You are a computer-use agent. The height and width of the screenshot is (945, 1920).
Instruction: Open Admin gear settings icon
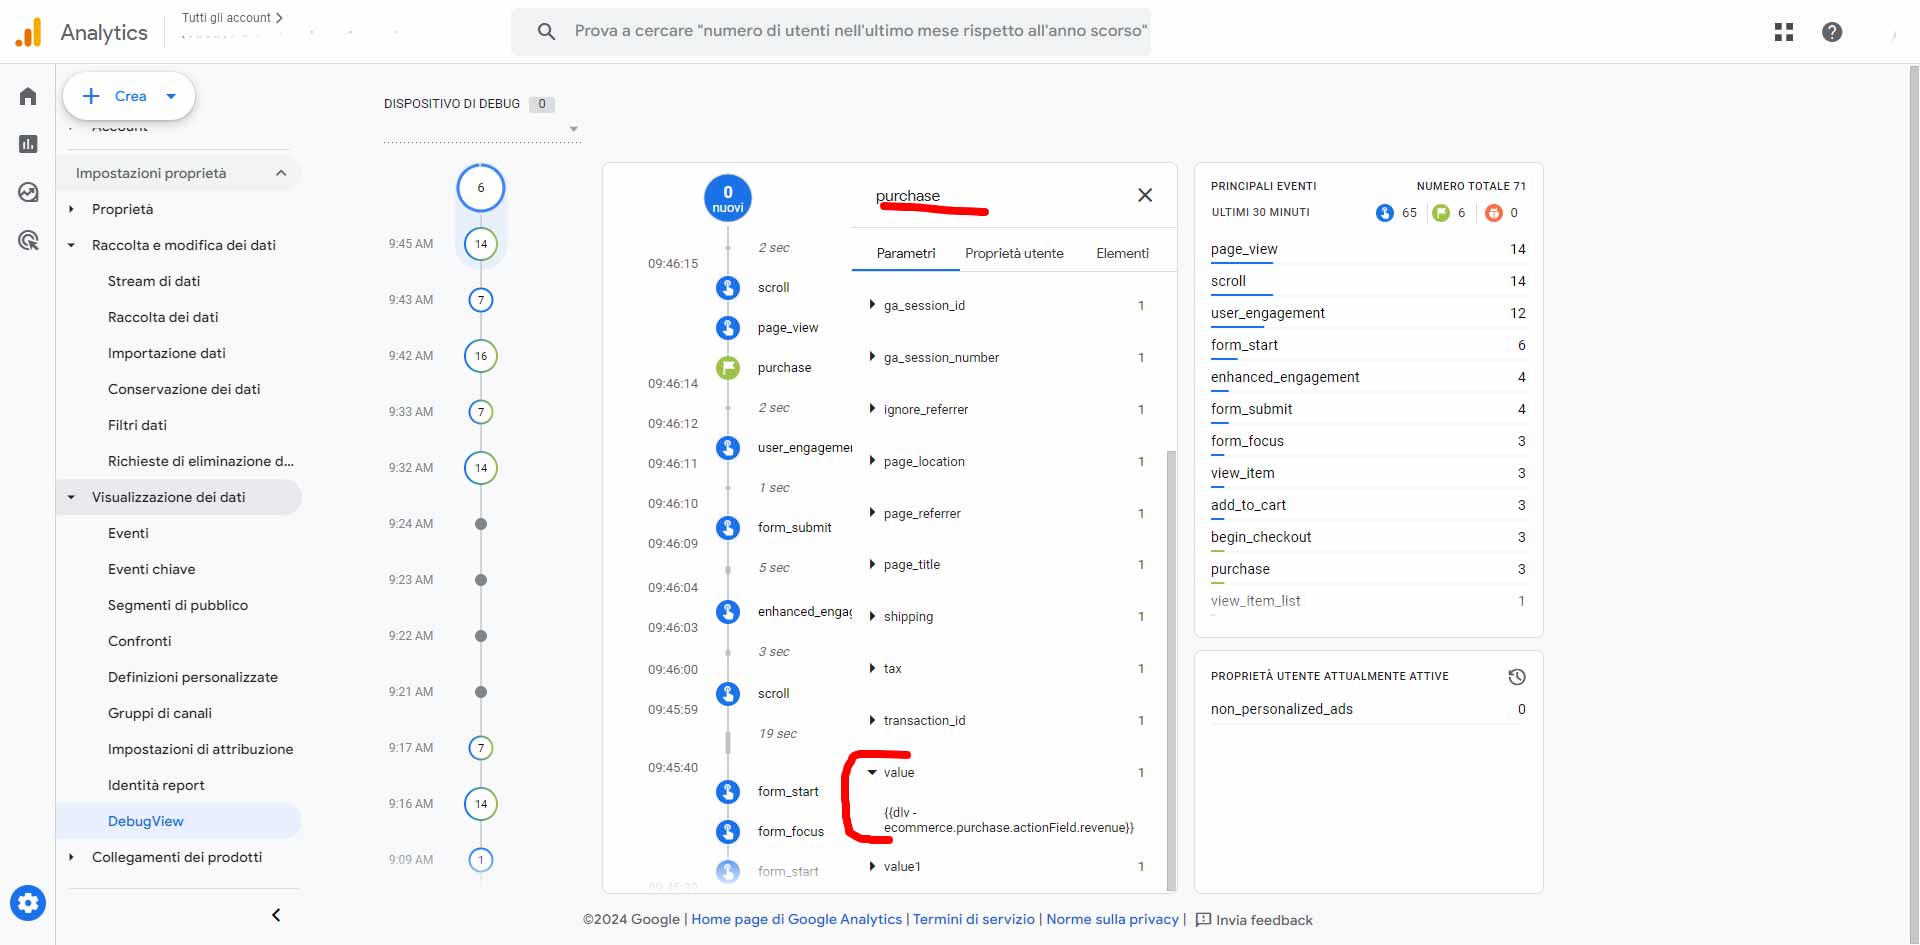point(28,903)
